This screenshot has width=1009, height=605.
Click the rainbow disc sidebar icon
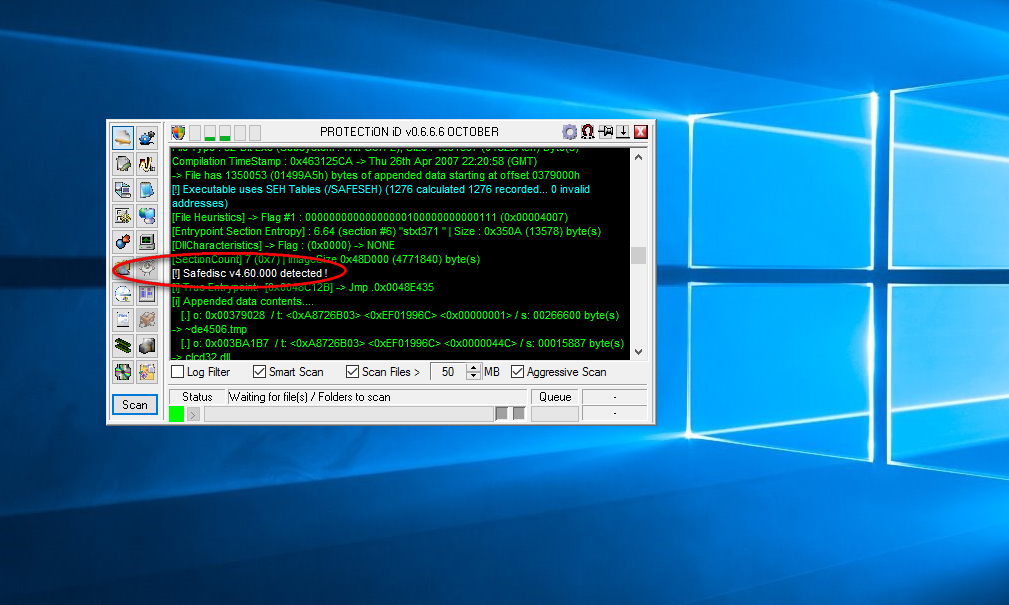pyautogui.click(x=122, y=372)
